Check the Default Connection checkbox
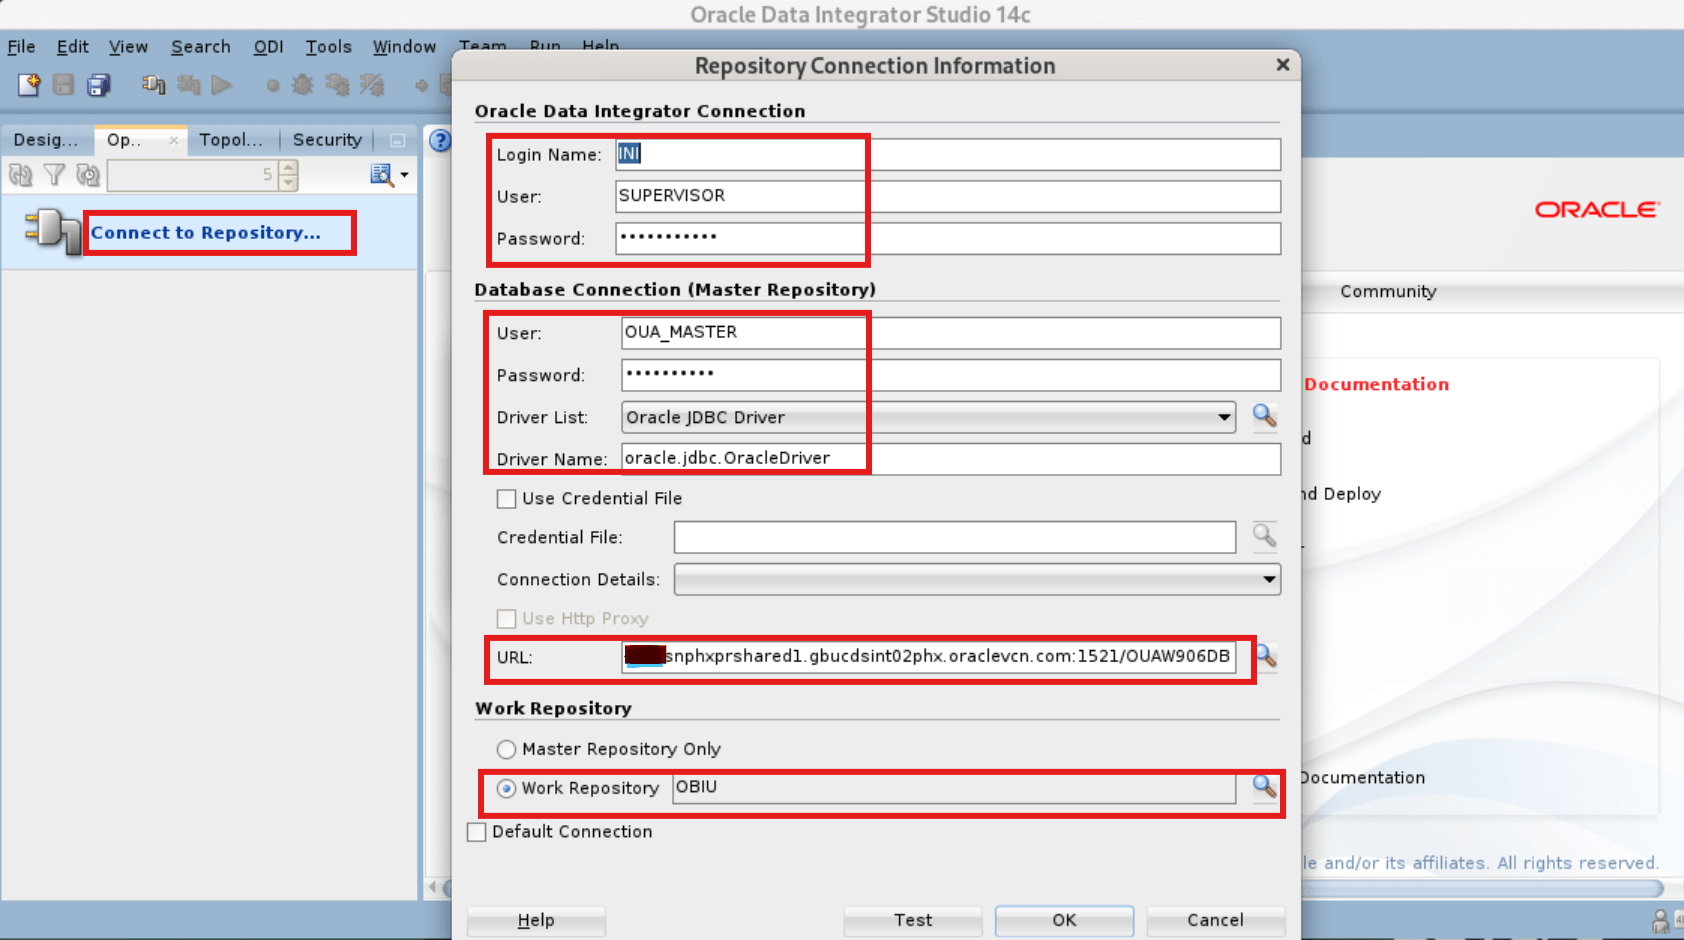The width and height of the screenshot is (1684, 940). tap(476, 831)
